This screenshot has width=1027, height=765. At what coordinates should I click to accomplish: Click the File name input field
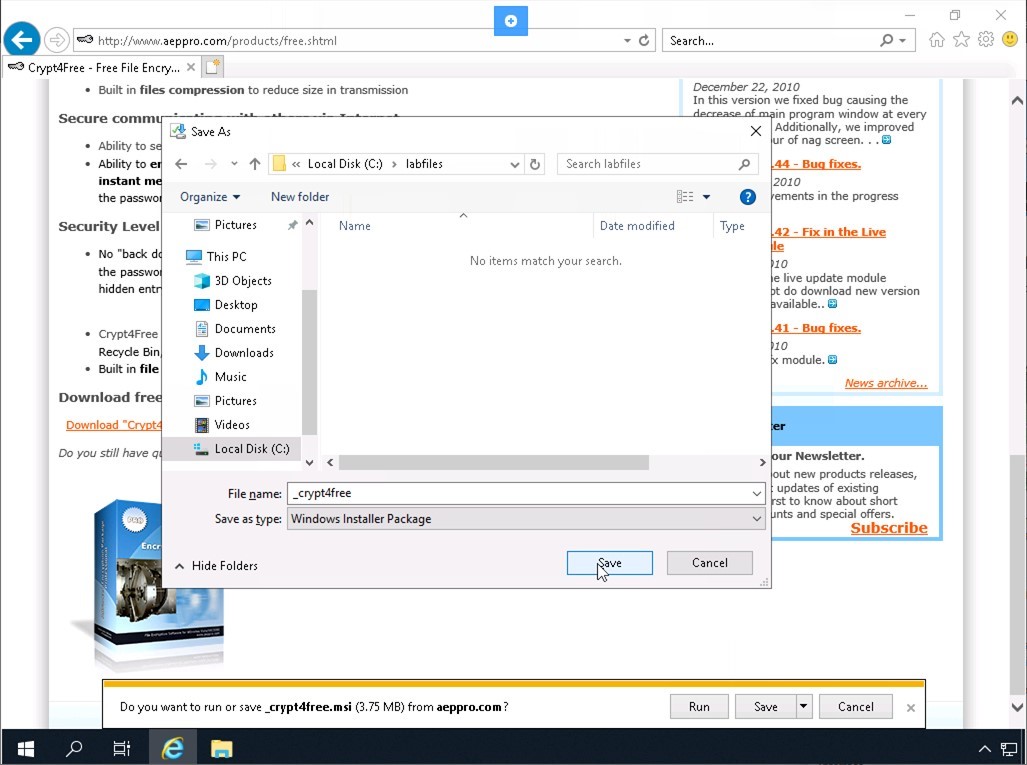518,493
